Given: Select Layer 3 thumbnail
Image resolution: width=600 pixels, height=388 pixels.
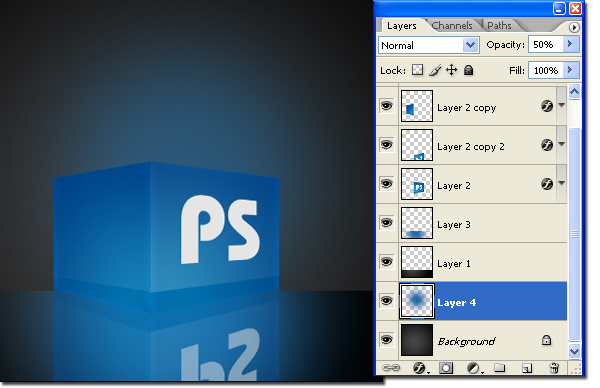Looking at the screenshot, I should coord(417,223).
